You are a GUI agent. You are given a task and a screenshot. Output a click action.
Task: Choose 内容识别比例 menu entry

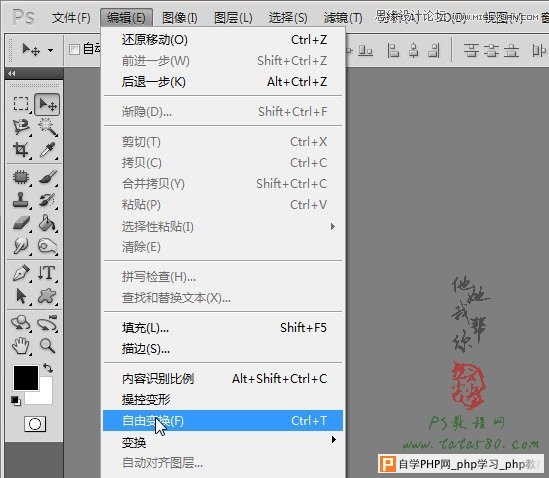click(x=223, y=379)
